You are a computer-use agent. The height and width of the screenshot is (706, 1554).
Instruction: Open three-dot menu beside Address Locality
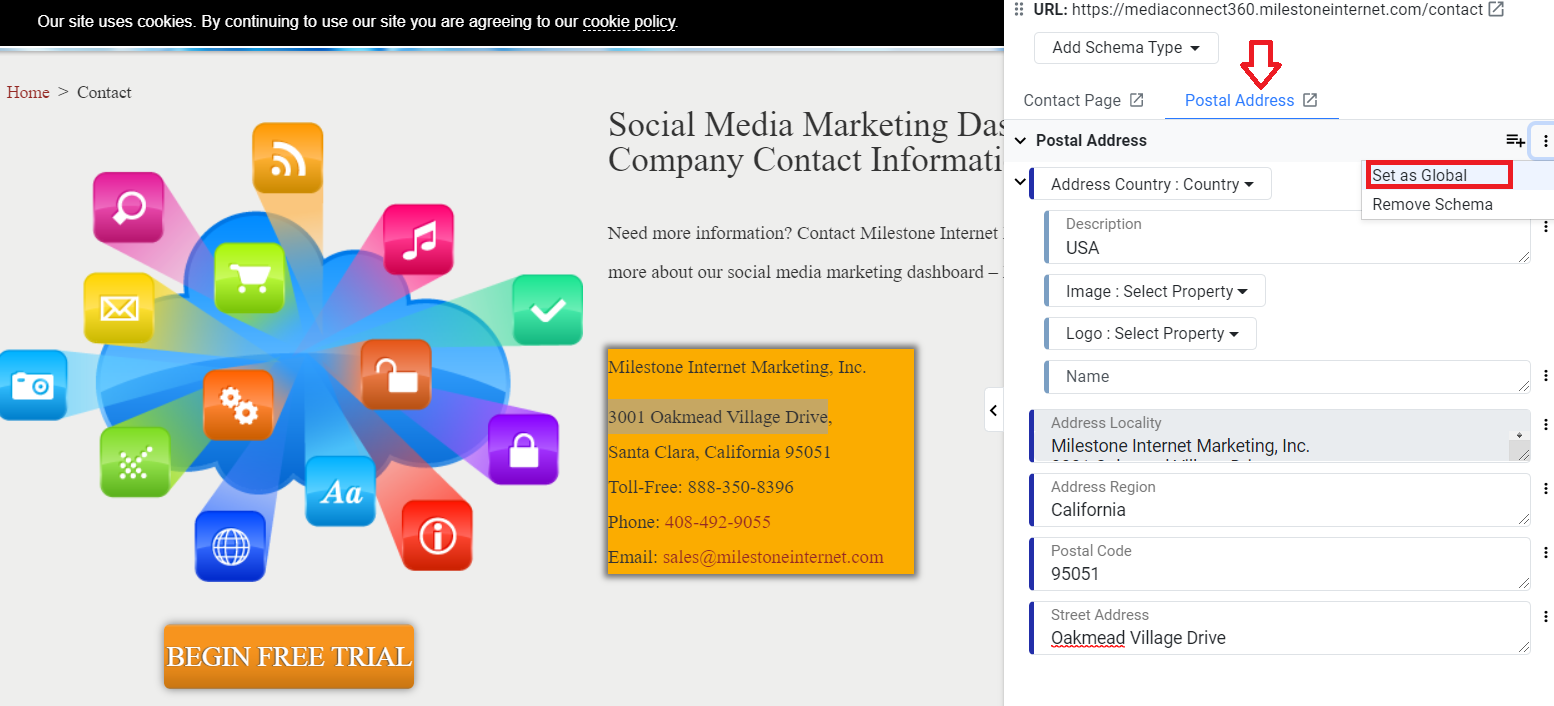[1545, 425]
